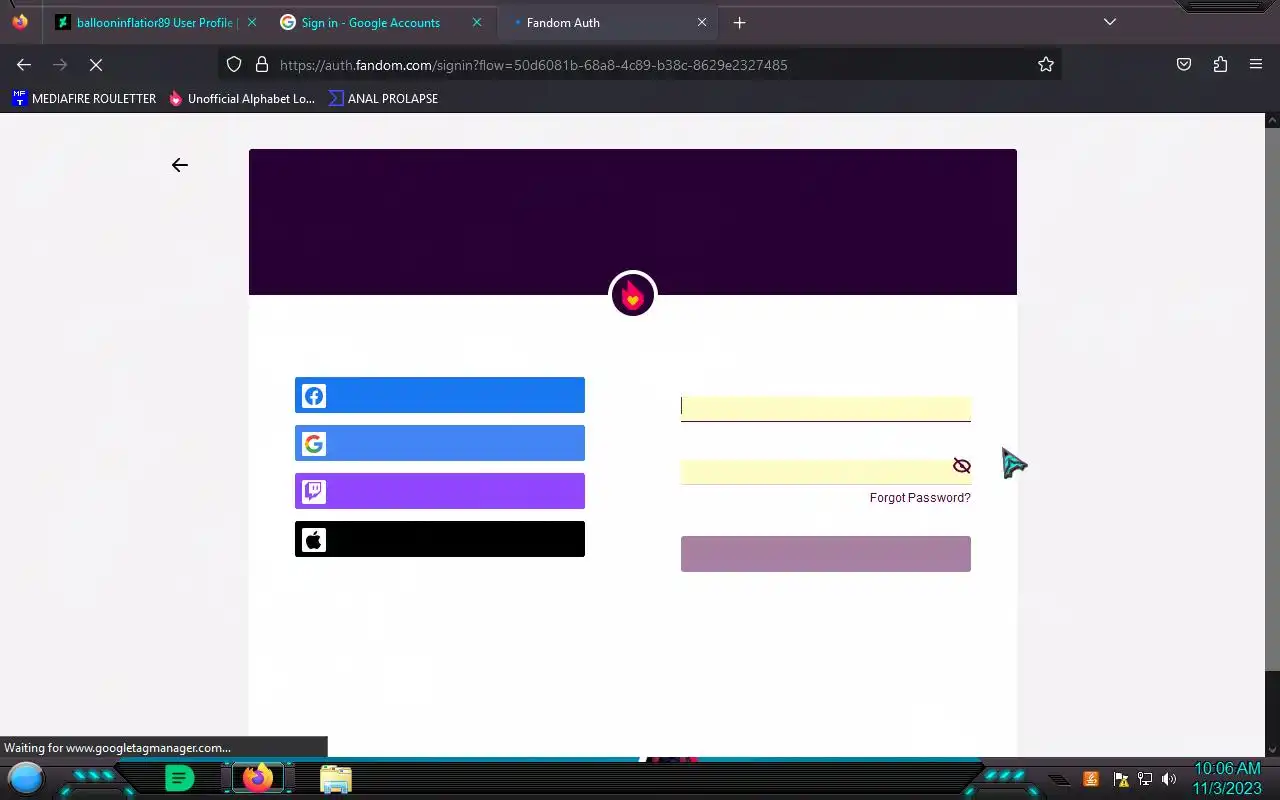Viewport: 1280px width, 800px height.
Task: Click the tracking protection shield icon
Action: tap(234, 65)
